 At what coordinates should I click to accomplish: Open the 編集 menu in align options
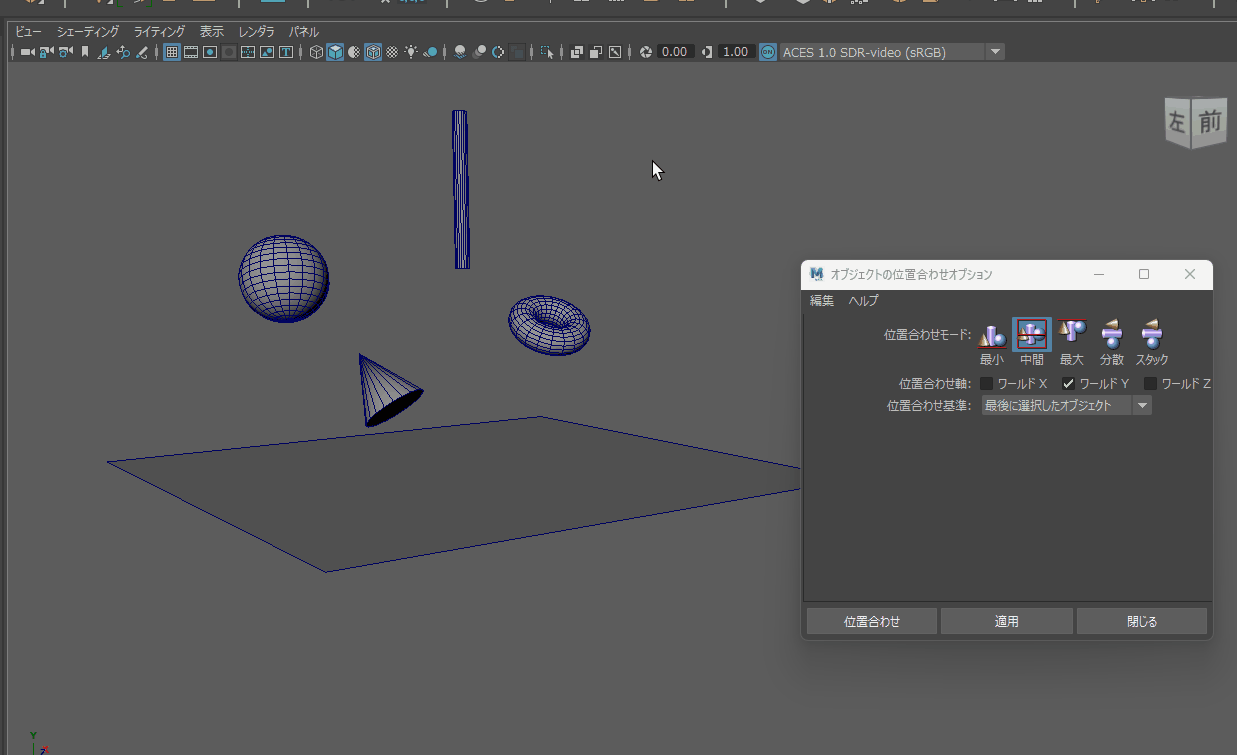coord(821,301)
